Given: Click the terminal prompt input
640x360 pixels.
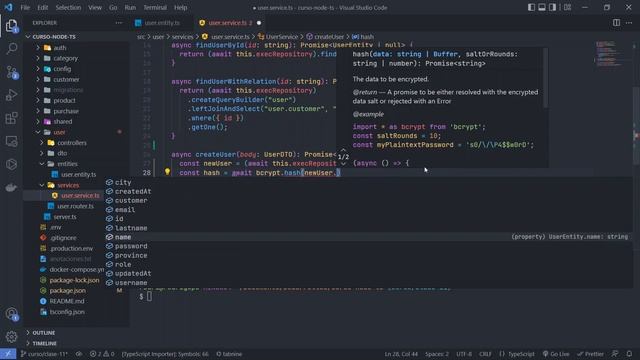Looking at the screenshot, I should 149,296.
